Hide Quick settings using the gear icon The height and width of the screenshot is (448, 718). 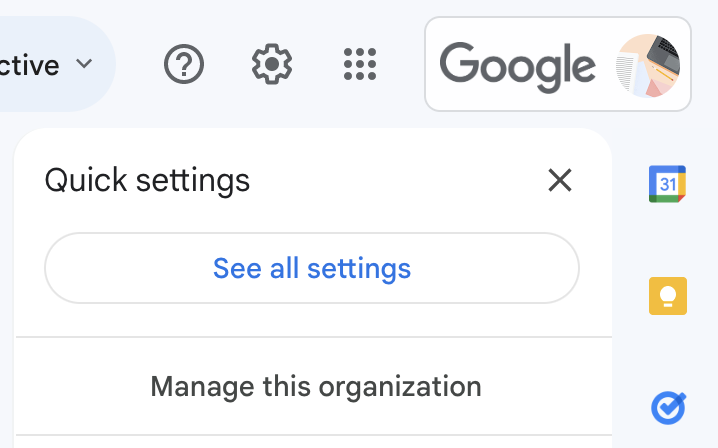(x=271, y=65)
